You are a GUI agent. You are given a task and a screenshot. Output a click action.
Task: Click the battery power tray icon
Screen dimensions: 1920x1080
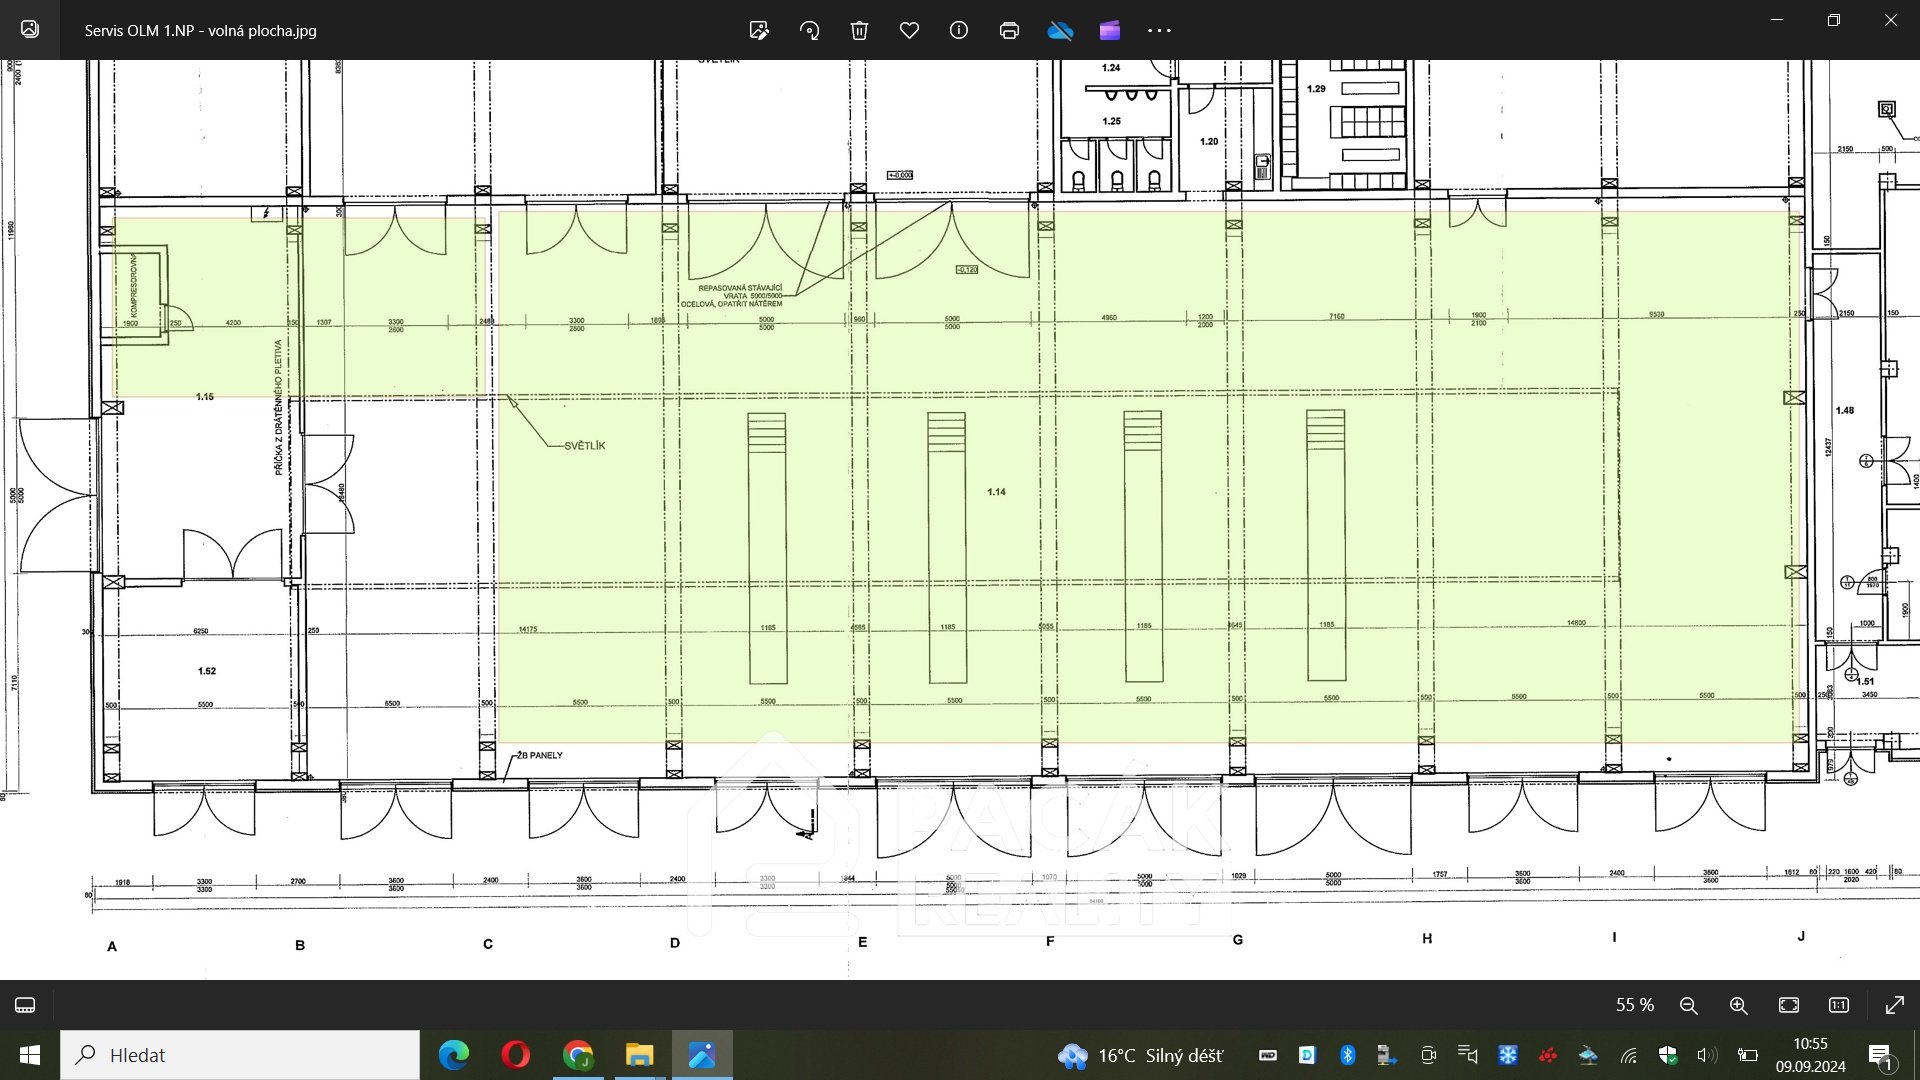[1748, 1055]
